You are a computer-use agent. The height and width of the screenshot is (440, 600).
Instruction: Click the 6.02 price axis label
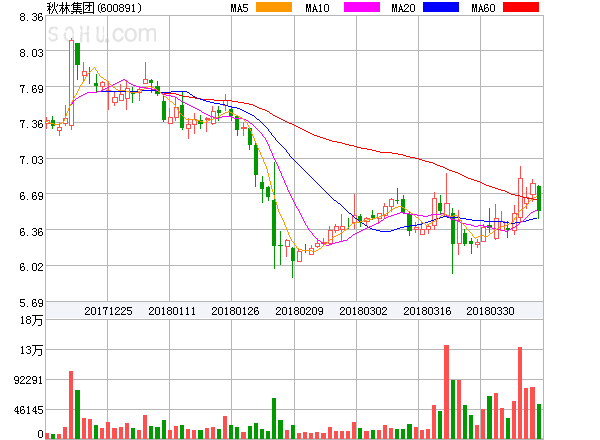pos(31,267)
